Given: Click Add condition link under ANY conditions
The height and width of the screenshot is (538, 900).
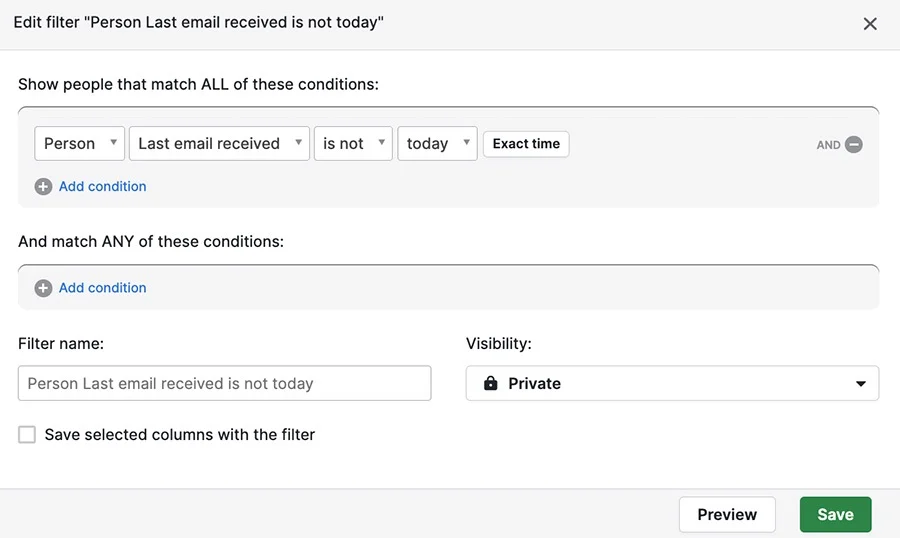Looking at the screenshot, I should click(x=103, y=288).
